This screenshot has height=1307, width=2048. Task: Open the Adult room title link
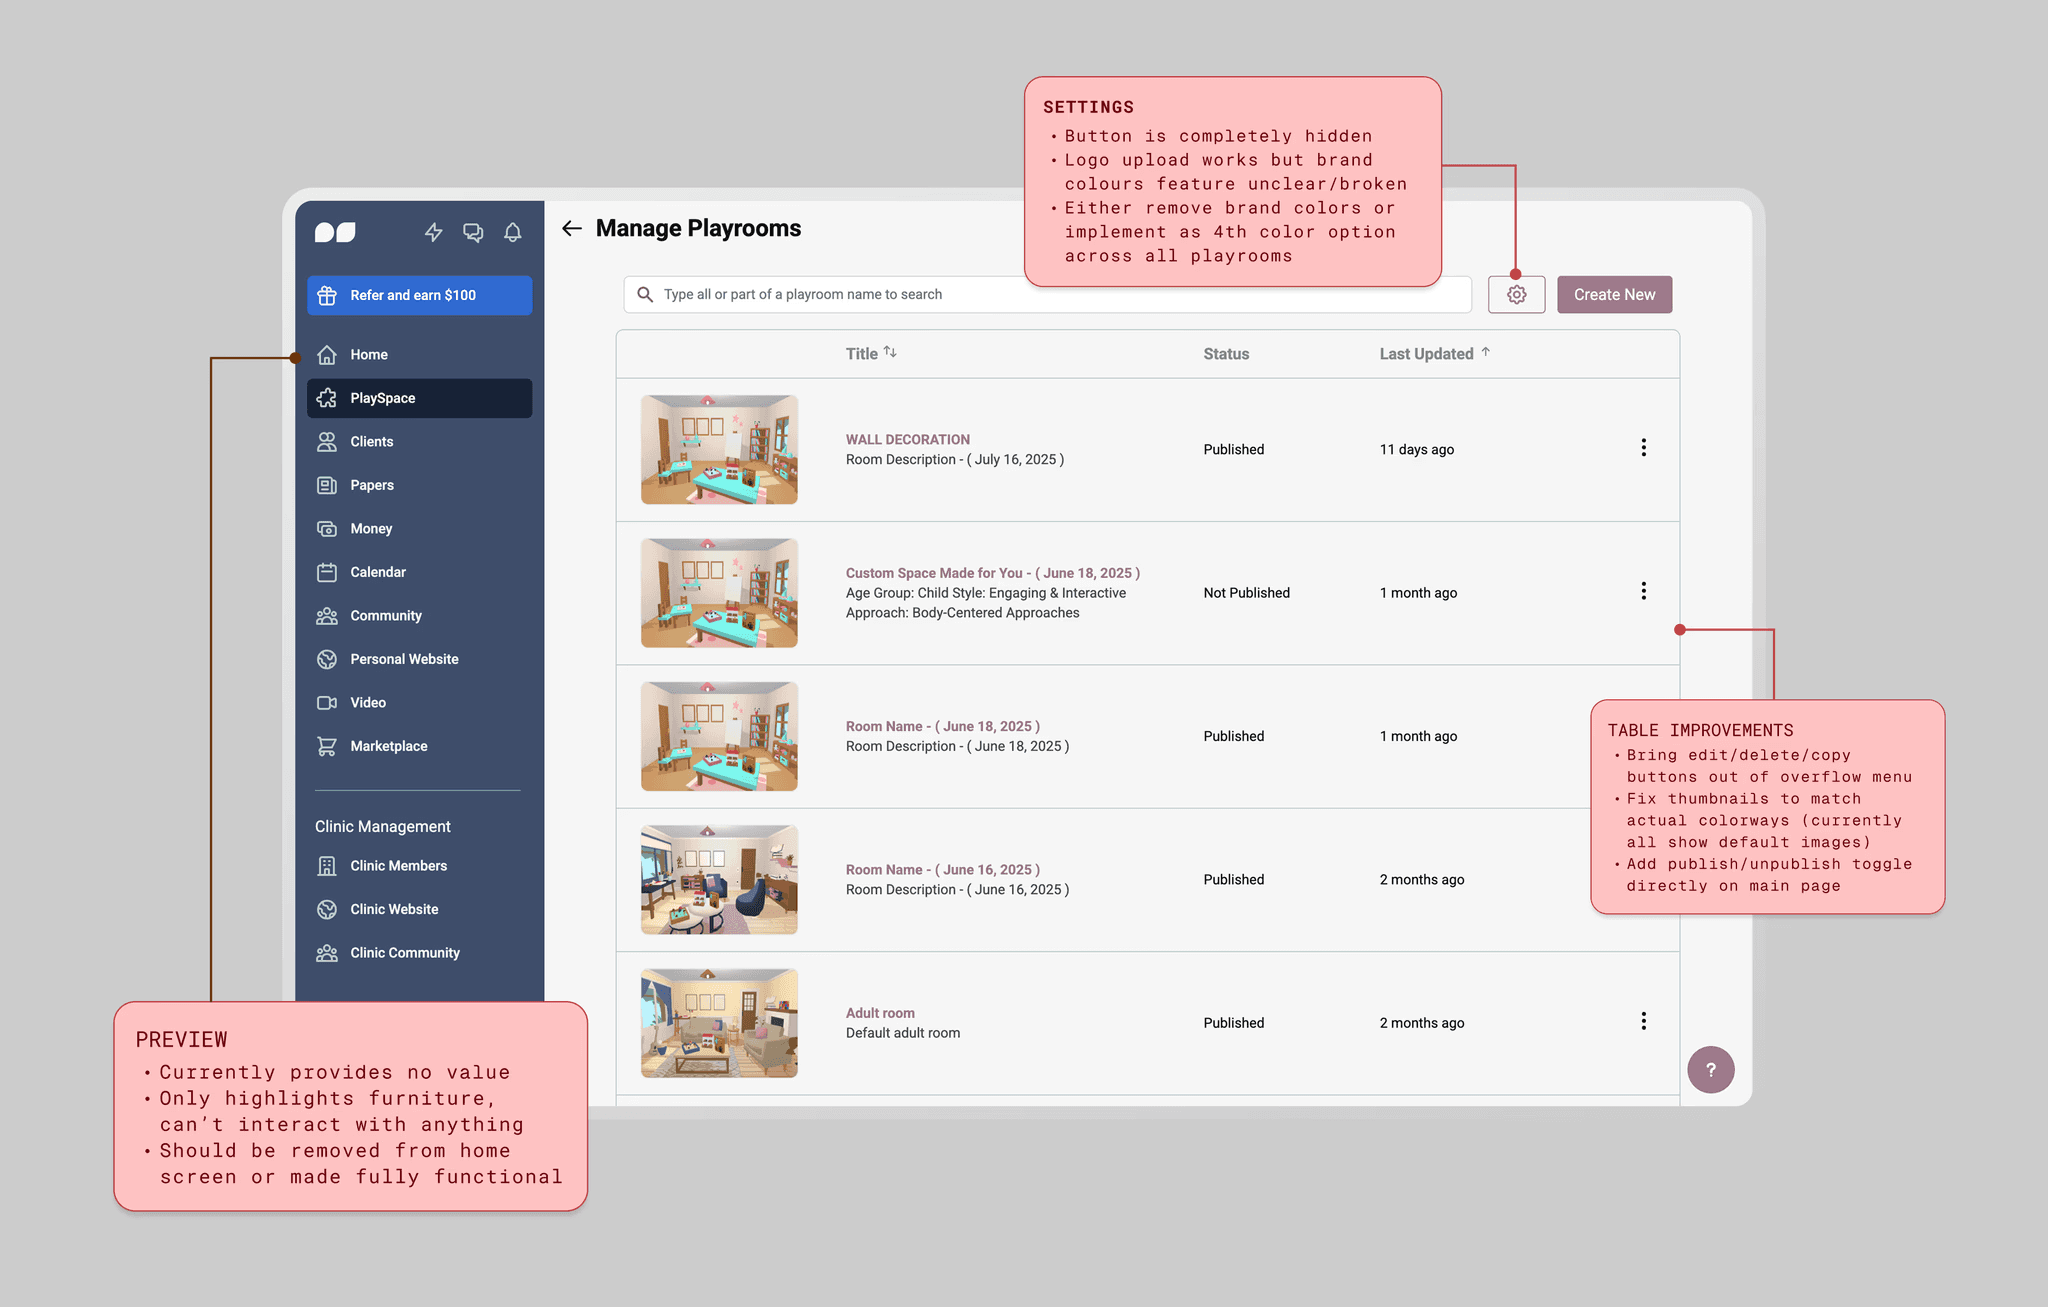[x=880, y=1013]
